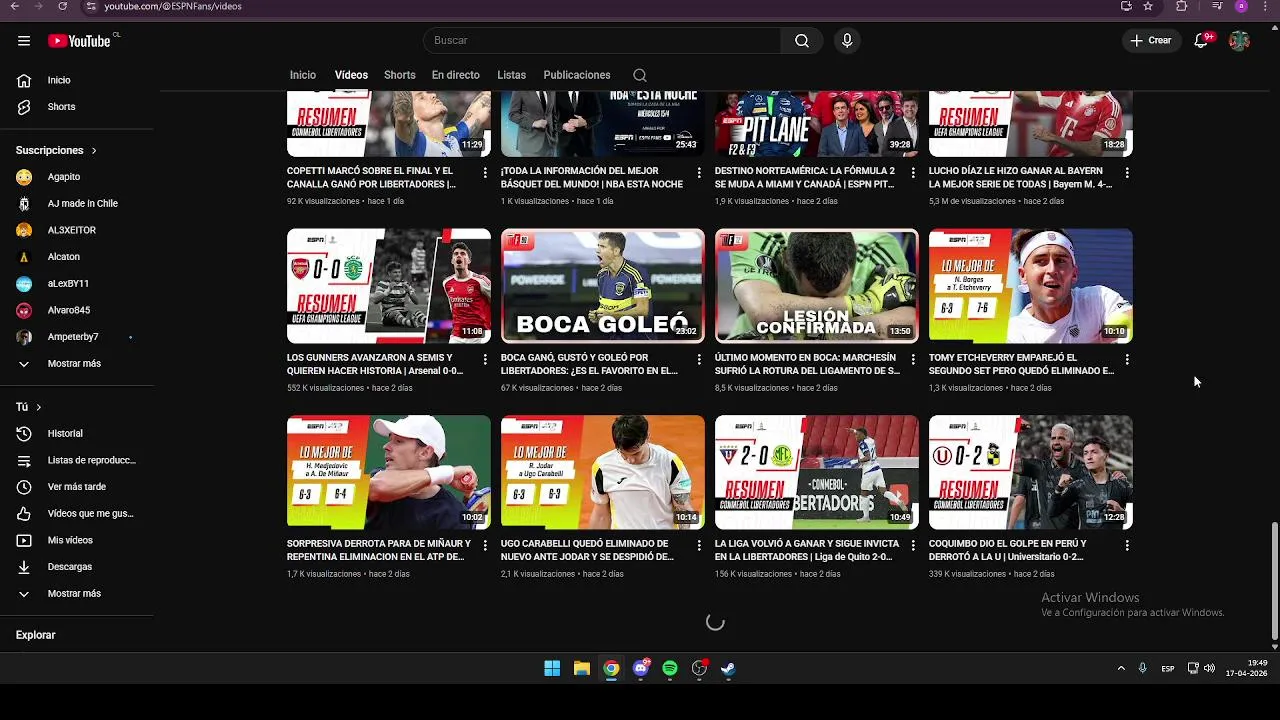This screenshot has width=1280, height=720.
Task: Open the account avatar menu
Action: click(1239, 41)
